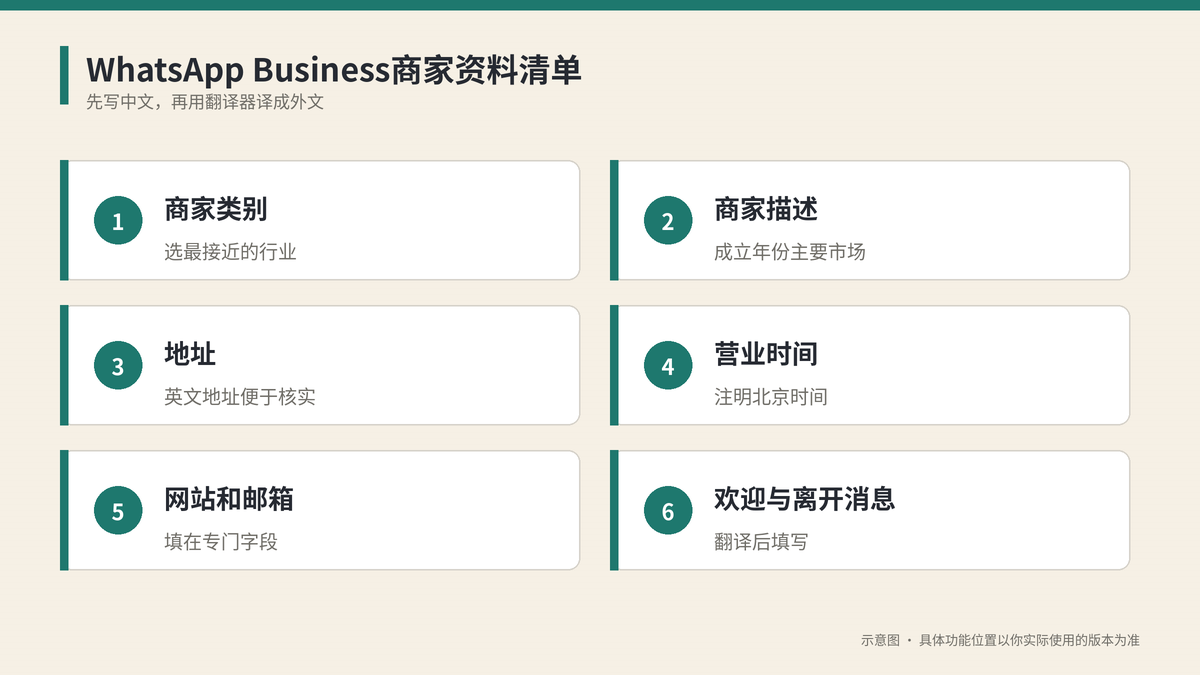The height and width of the screenshot is (675, 1200).
Task: Select the 商家描述 card heading
Action: pyautogui.click(x=766, y=209)
